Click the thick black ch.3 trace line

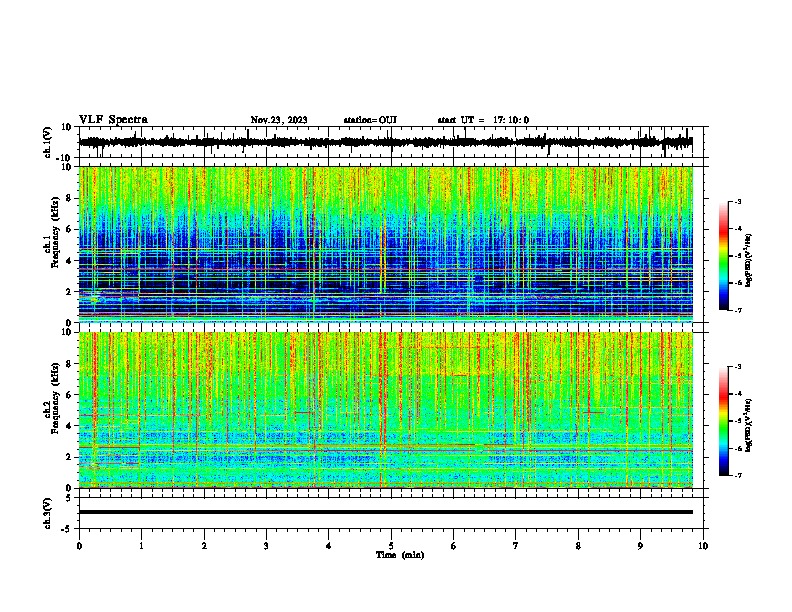[386, 512]
